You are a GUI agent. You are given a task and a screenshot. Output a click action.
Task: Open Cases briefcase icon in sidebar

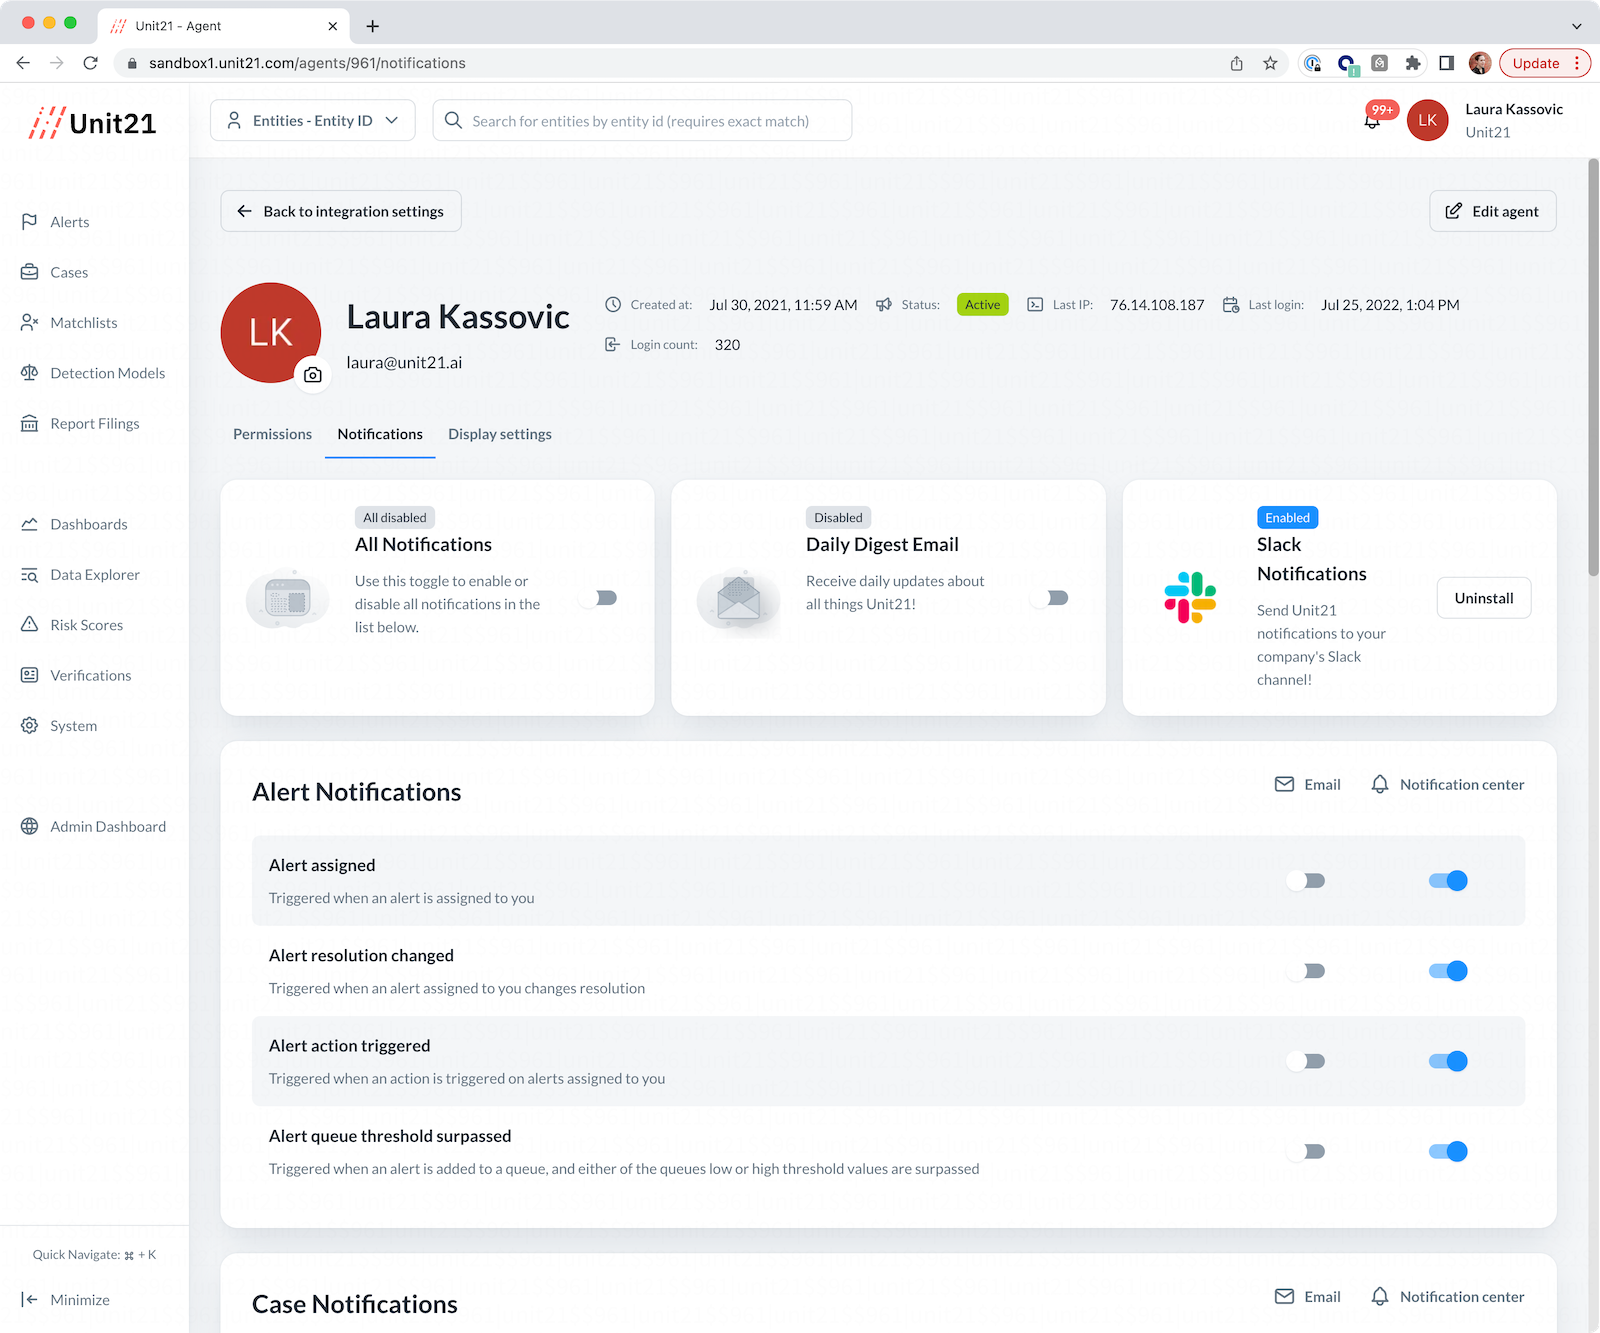(30, 272)
